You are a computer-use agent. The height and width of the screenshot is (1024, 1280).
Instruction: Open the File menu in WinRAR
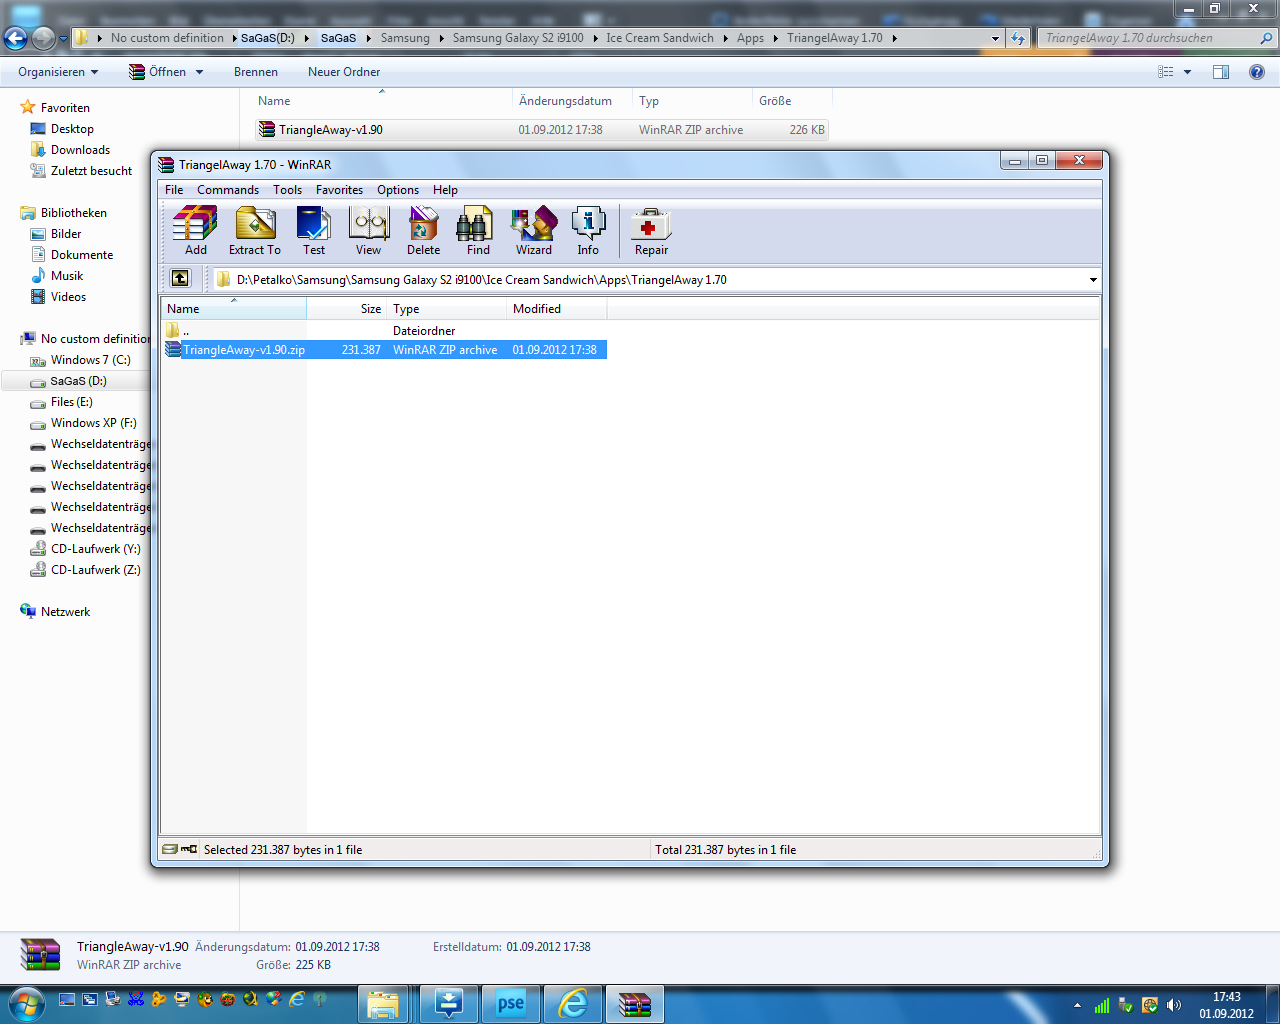174,190
